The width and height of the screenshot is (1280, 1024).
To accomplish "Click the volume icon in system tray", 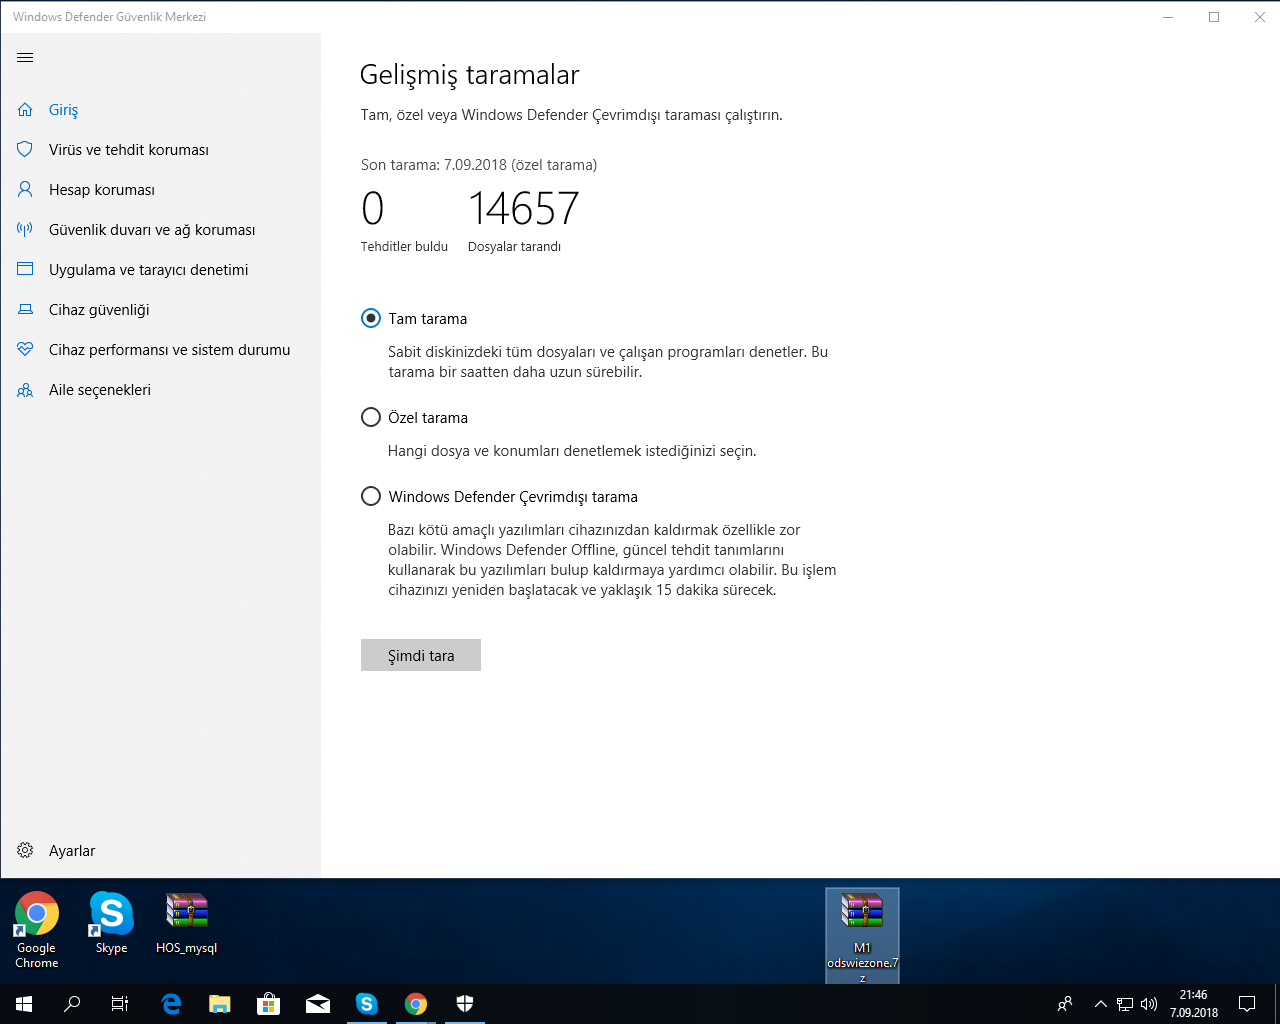I will [x=1149, y=1004].
